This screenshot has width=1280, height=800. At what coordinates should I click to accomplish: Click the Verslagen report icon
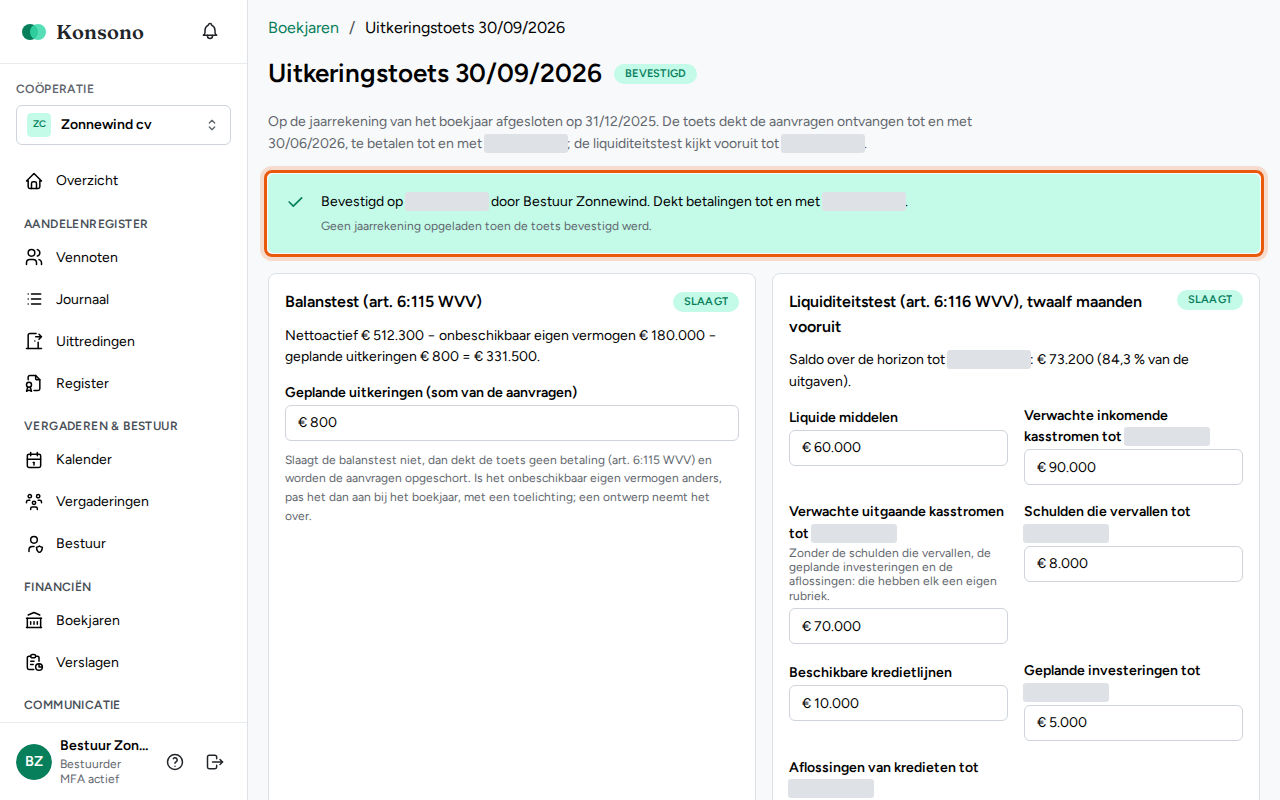click(x=34, y=663)
